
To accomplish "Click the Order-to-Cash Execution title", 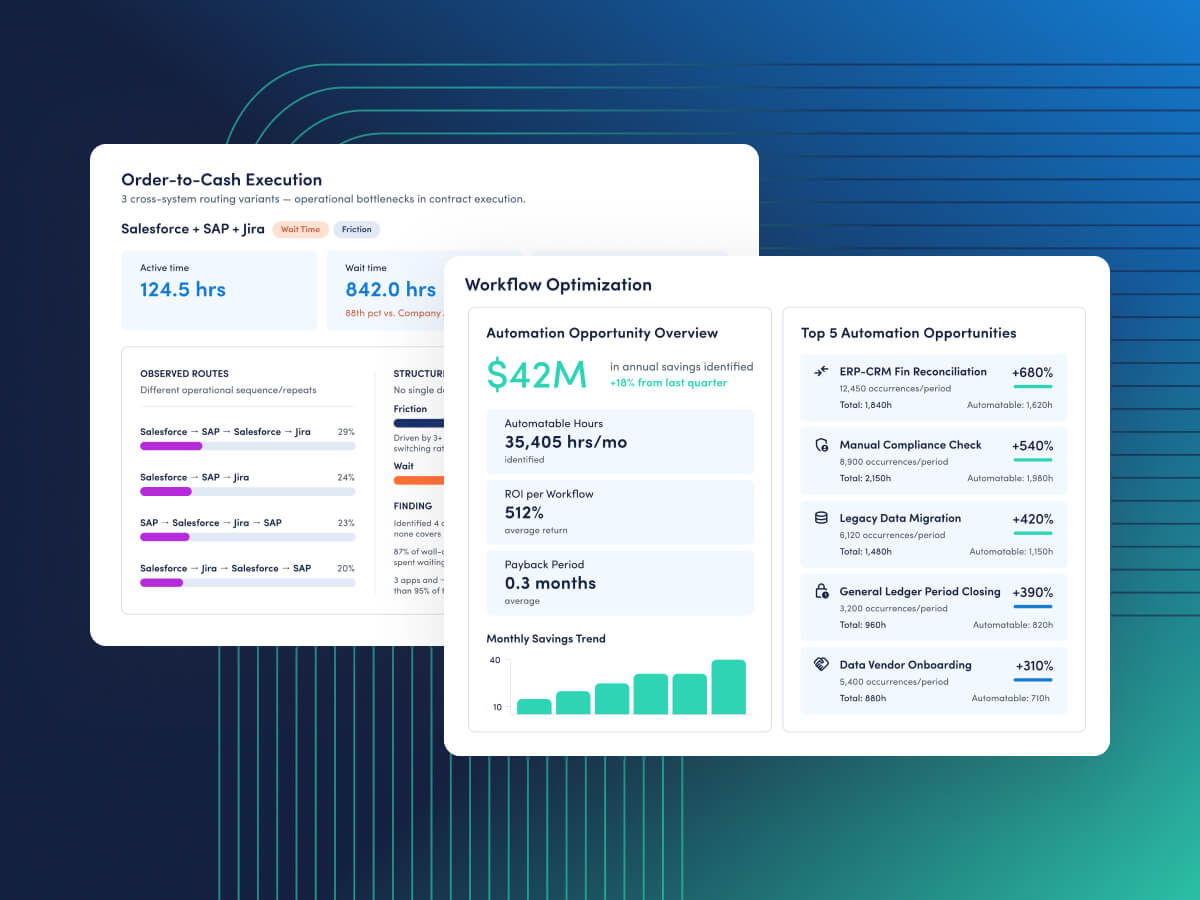I will [221, 180].
